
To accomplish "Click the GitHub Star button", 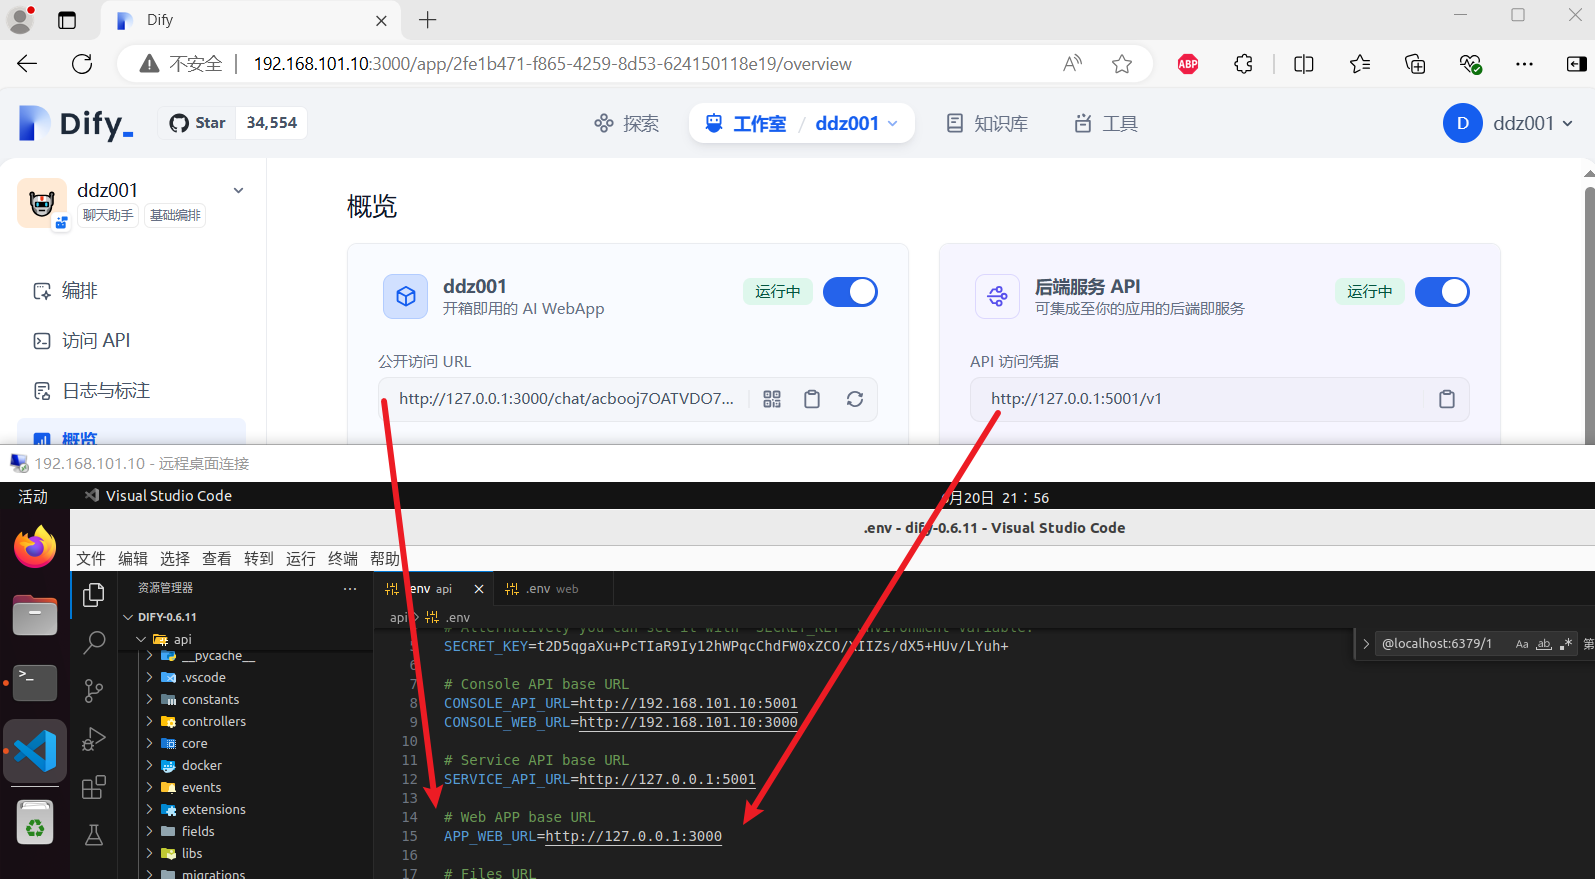I will pos(197,123).
